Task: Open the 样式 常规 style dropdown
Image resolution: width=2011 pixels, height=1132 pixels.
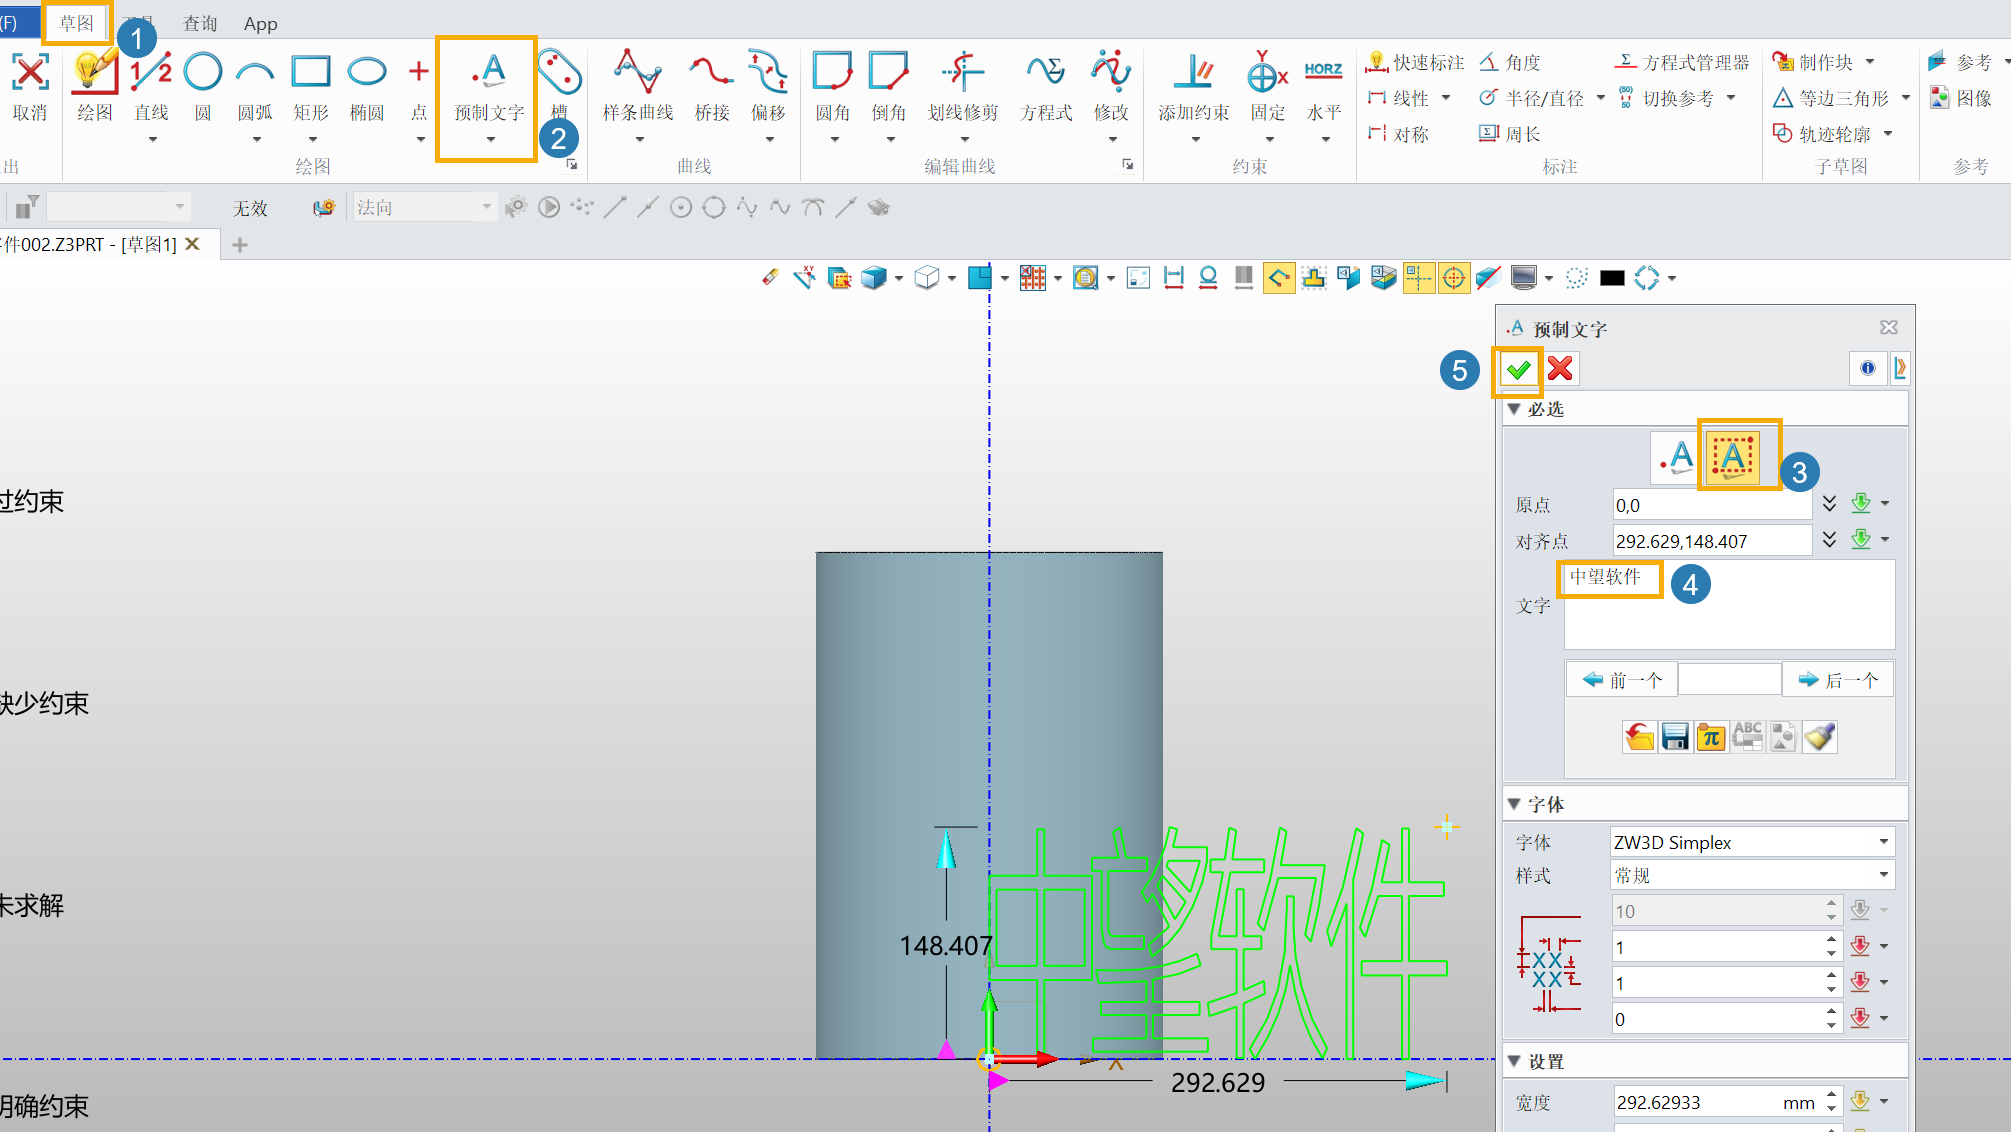Action: [x=1752, y=875]
